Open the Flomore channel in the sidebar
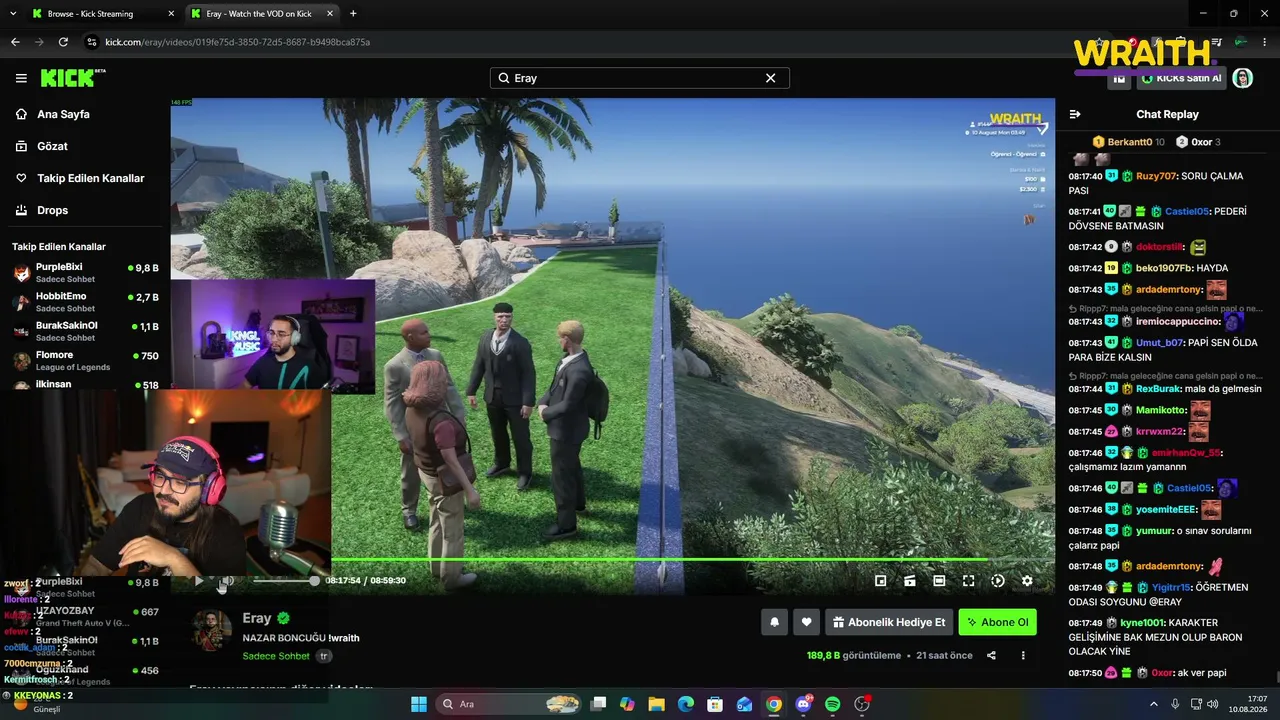Screen dimensions: 1280x720 [85, 360]
